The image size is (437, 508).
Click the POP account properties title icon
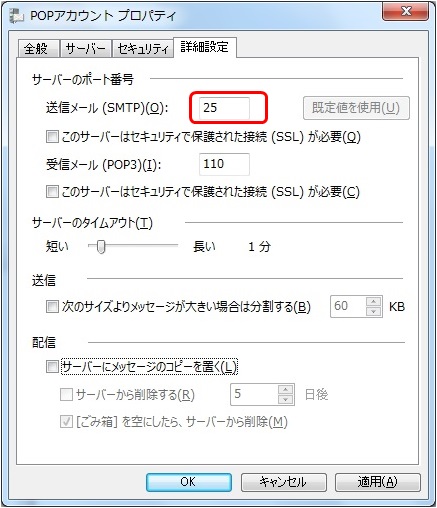[x=16, y=16]
